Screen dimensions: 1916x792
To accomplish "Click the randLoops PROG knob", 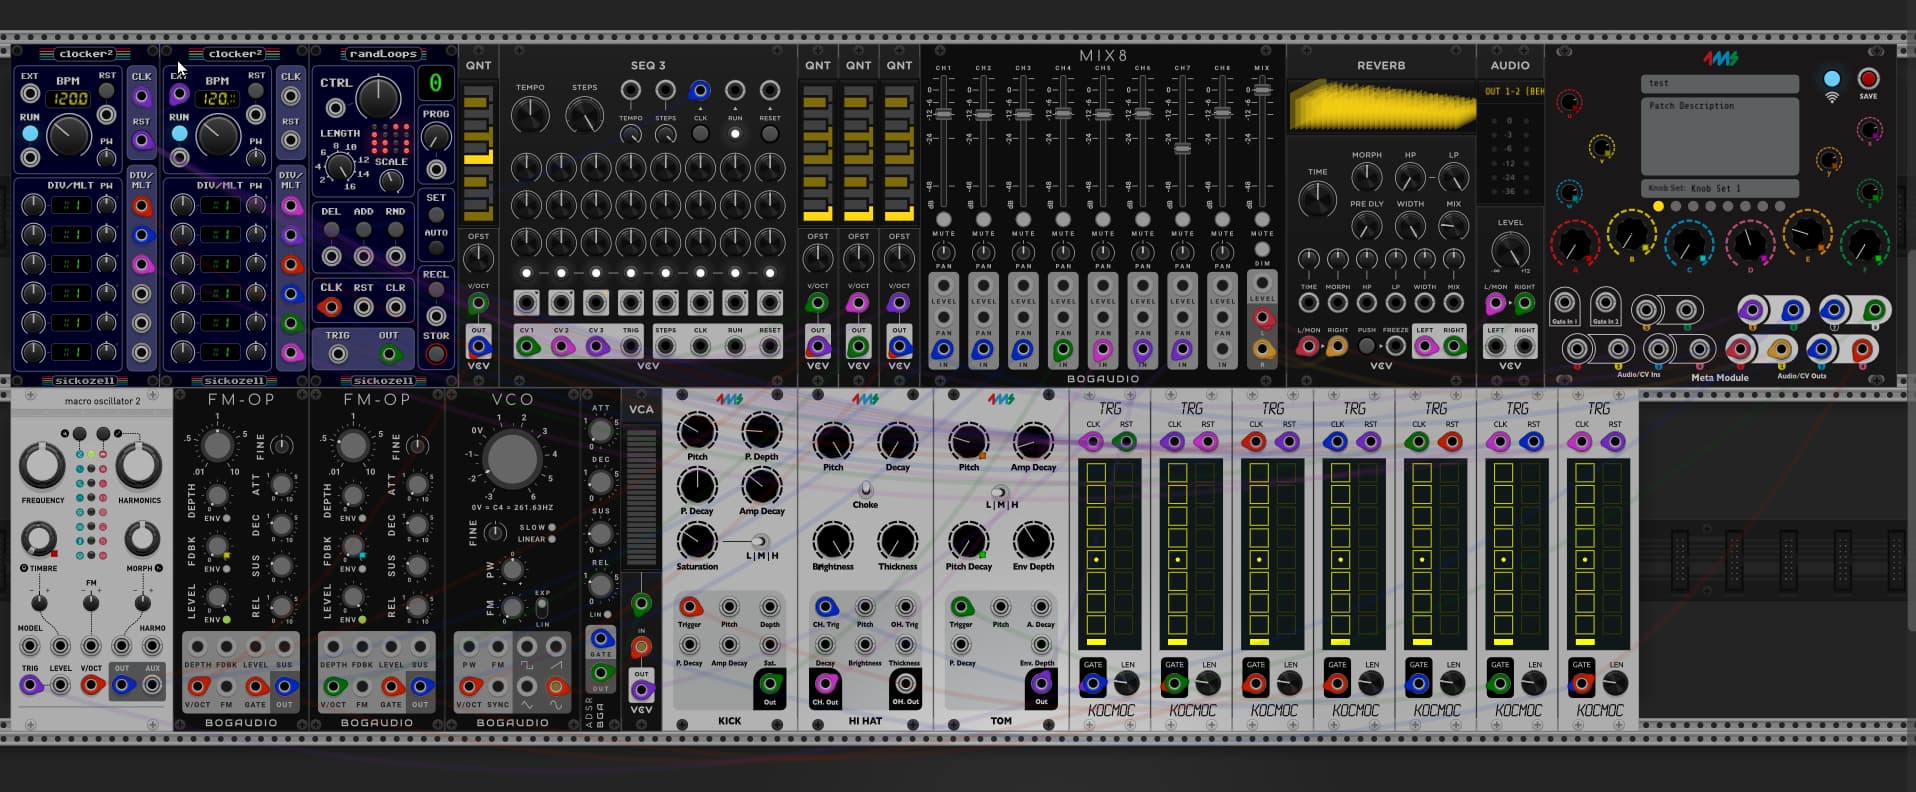I will point(436,138).
